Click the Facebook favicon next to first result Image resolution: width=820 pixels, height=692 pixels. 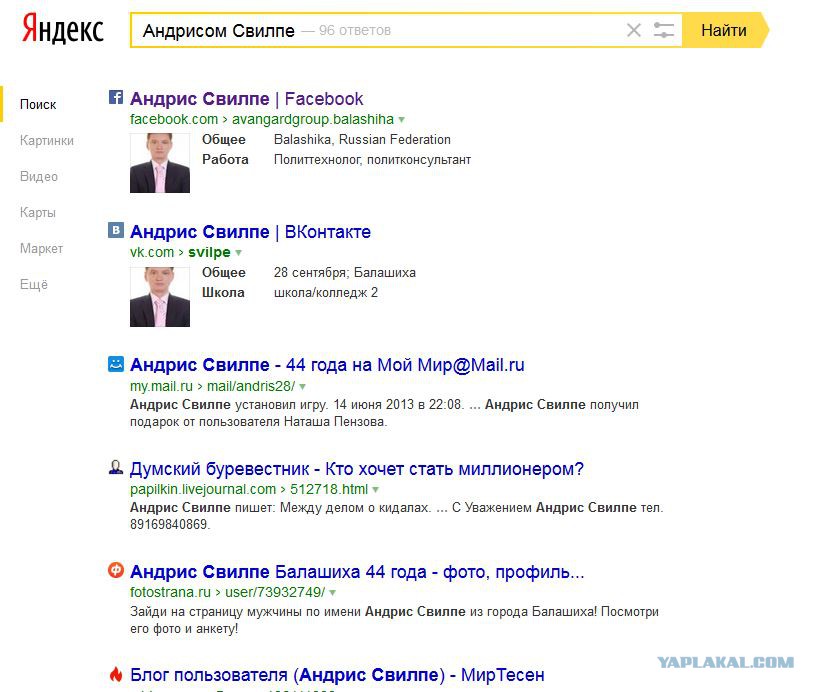(x=116, y=97)
